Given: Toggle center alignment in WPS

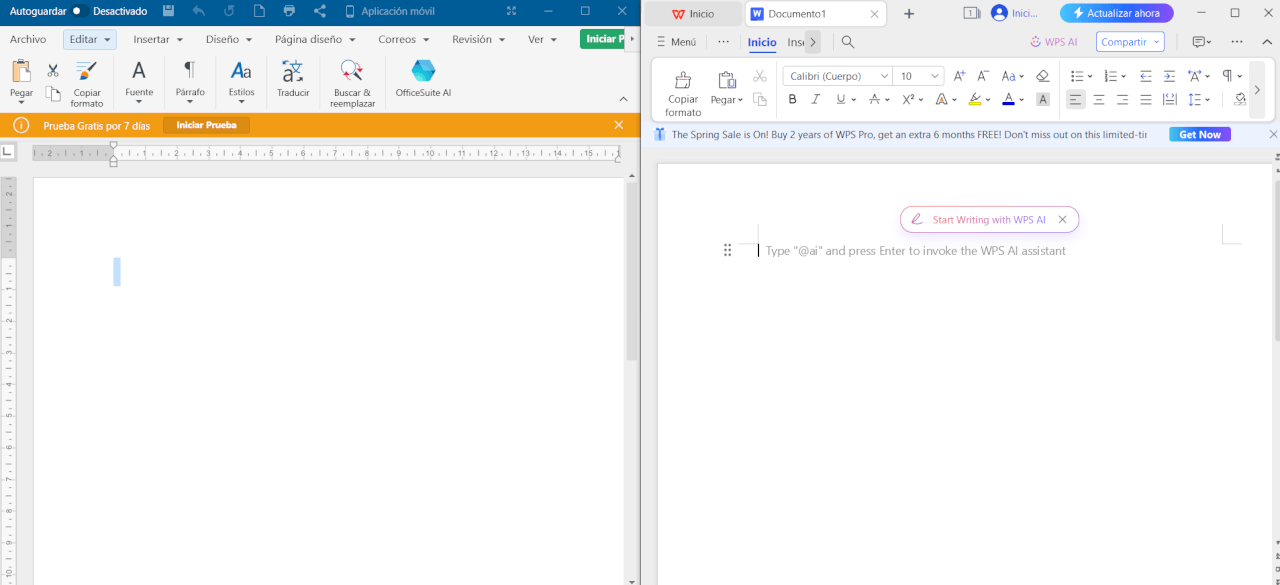Looking at the screenshot, I should tap(1099, 99).
